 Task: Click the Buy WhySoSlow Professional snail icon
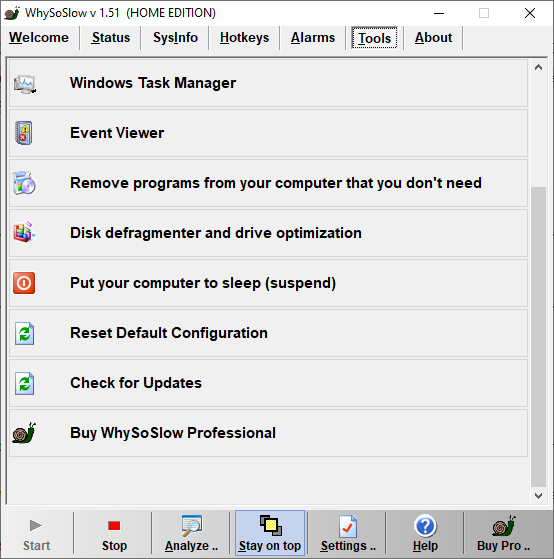tap(24, 433)
